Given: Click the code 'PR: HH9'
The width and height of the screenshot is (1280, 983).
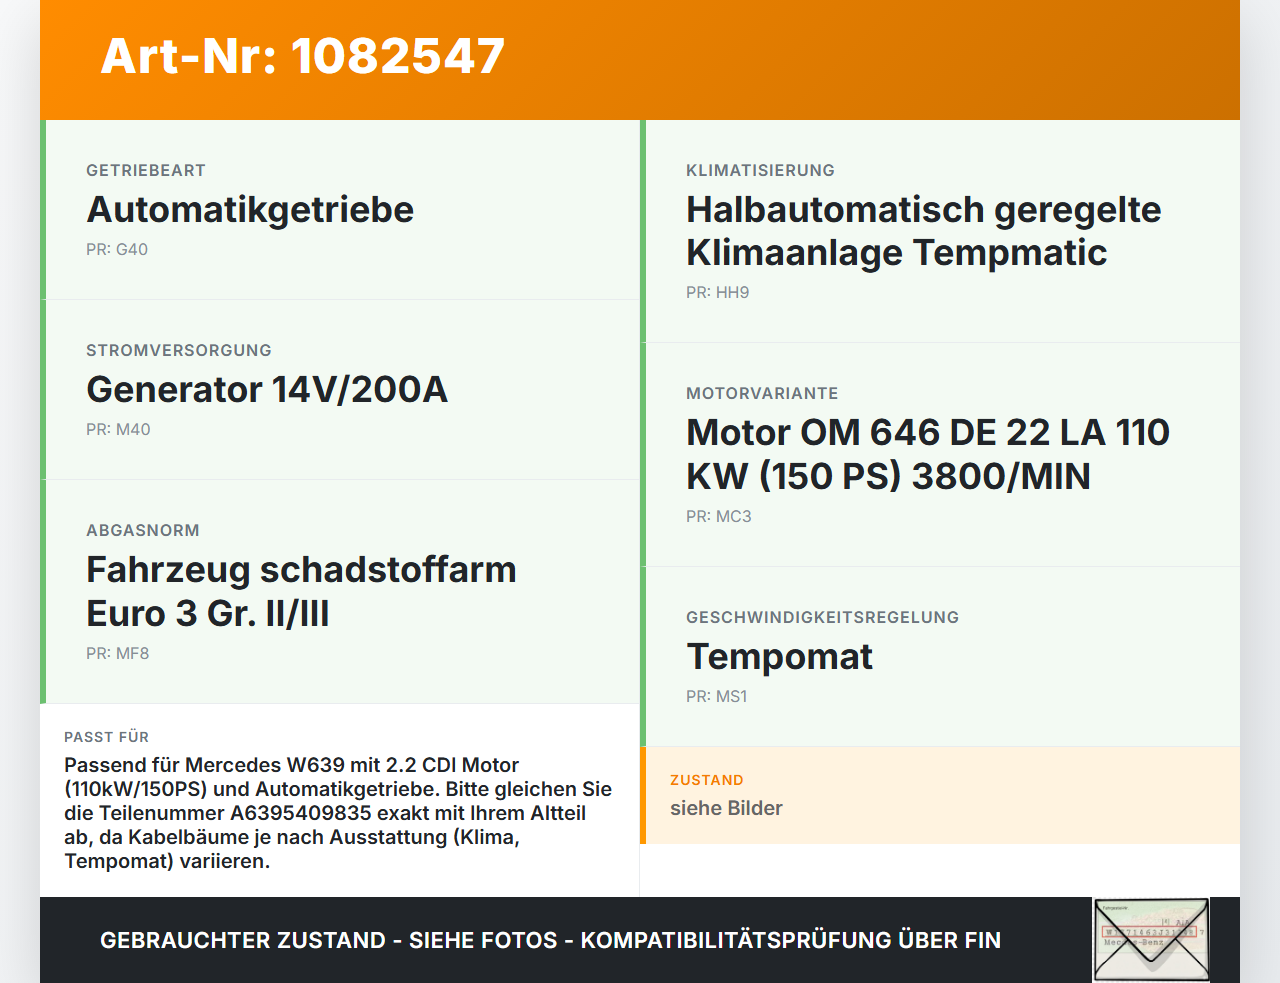Looking at the screenshot, I should pyautogui.click(x=717, y=293).
